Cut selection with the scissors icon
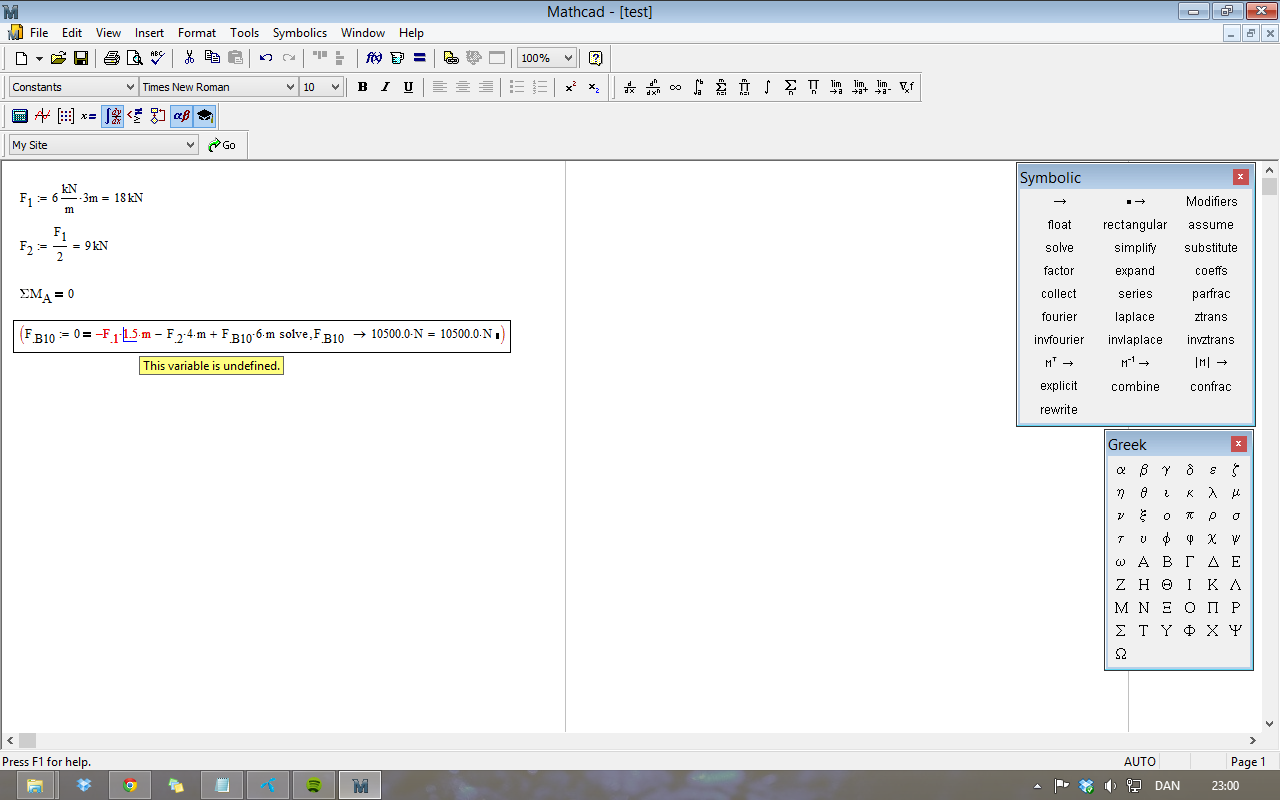Image resolution: width=1280 pixels, height=800 pixels. pyautogui.click(x=189, y=58)
